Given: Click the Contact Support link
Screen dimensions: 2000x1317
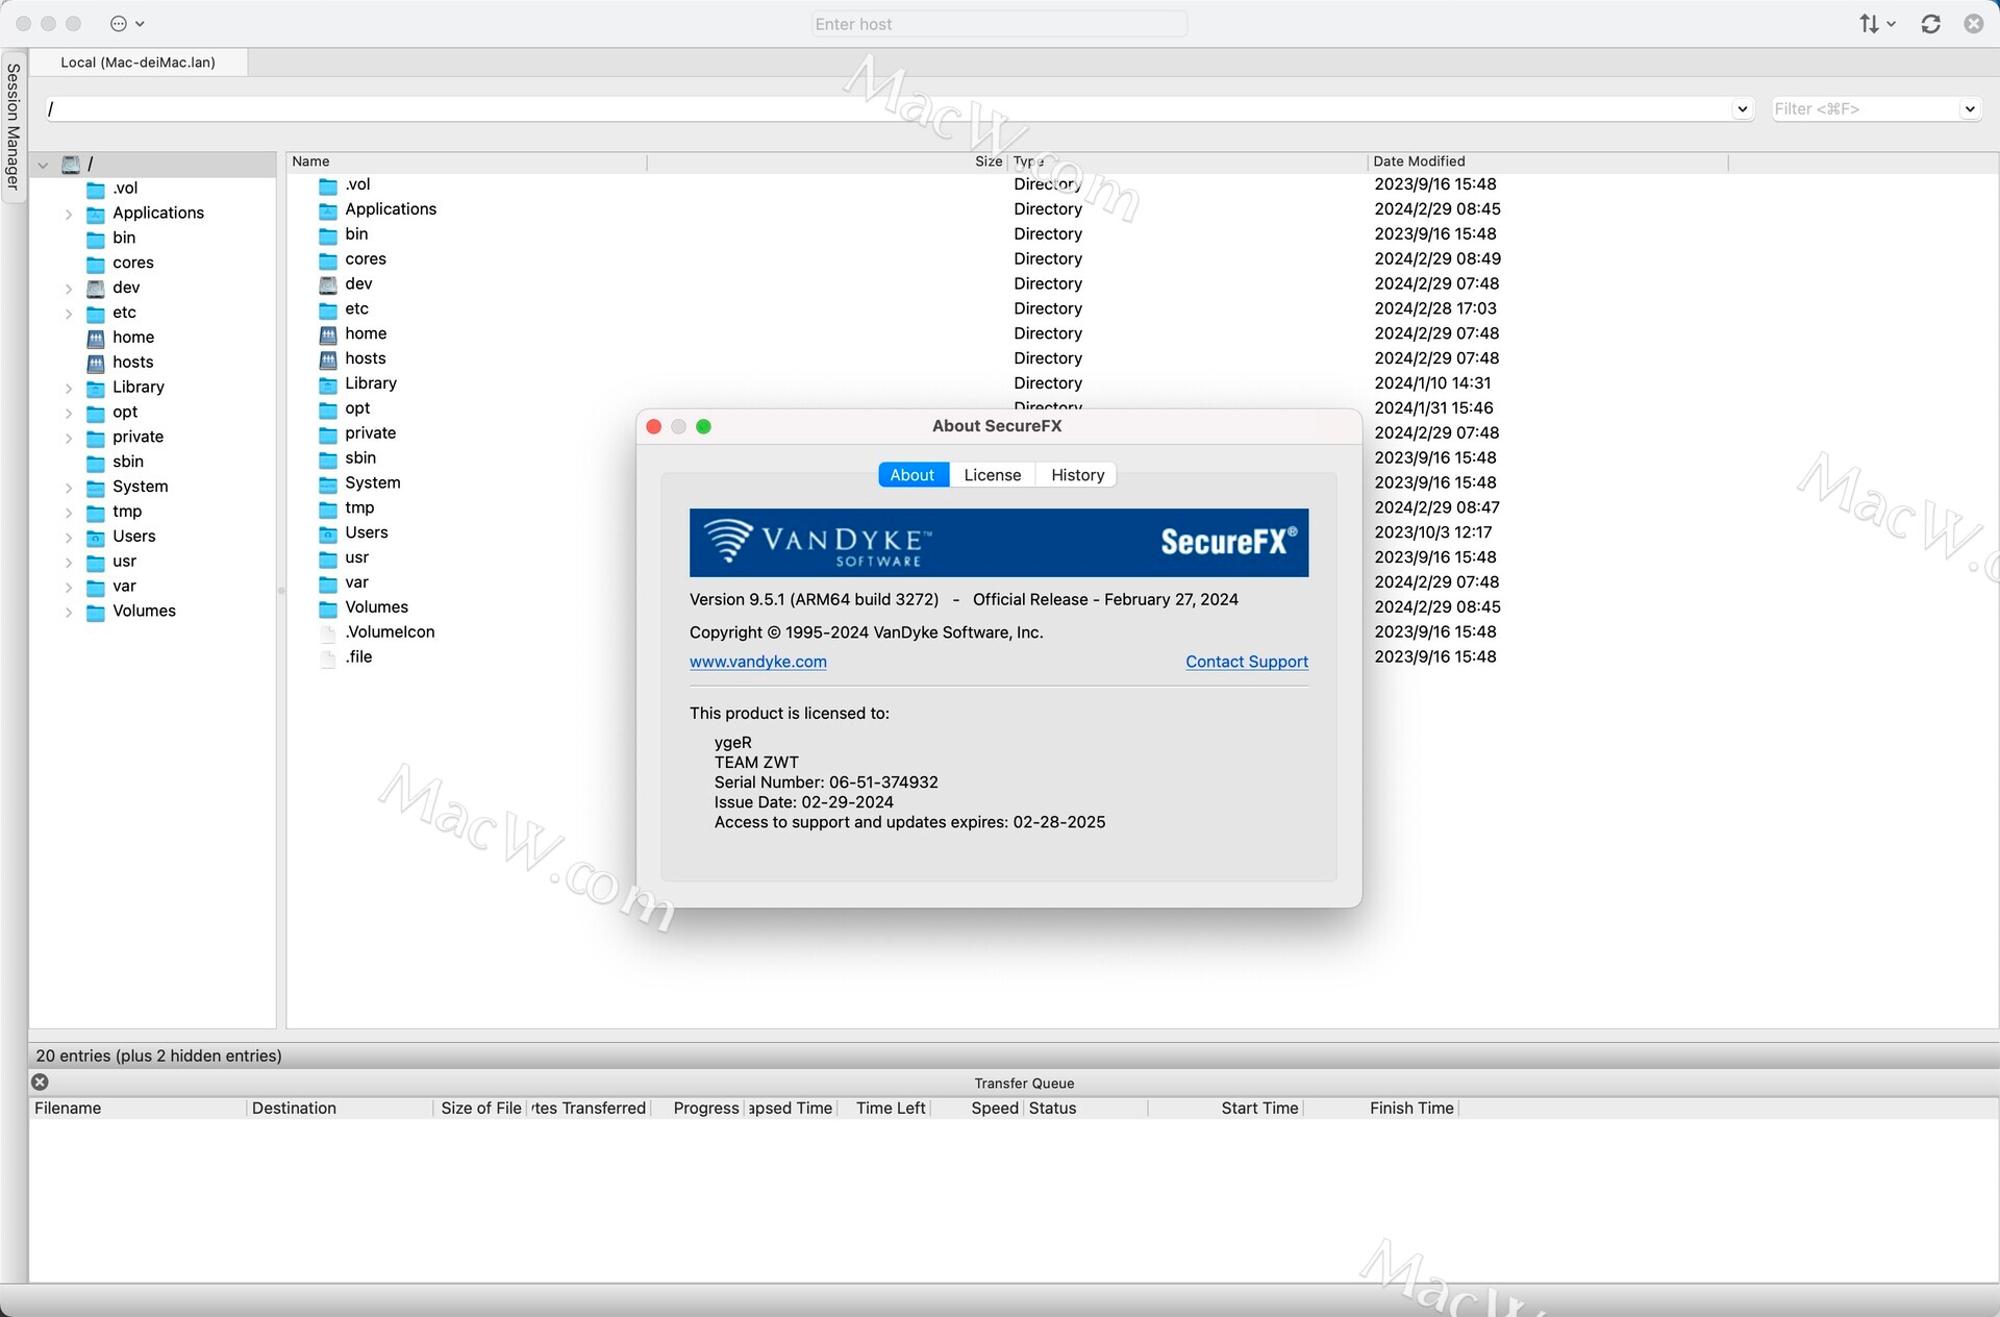Looking at the screenshot, I should click(1246, 662).
